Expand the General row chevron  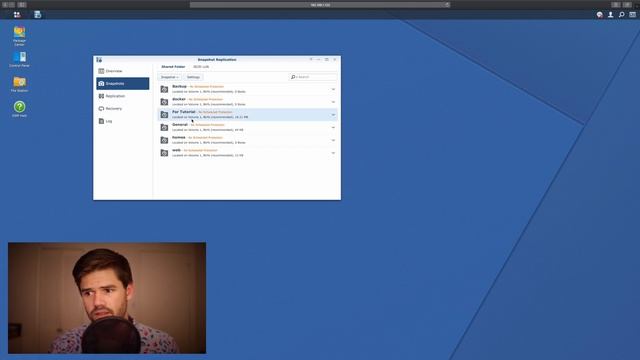333,127
